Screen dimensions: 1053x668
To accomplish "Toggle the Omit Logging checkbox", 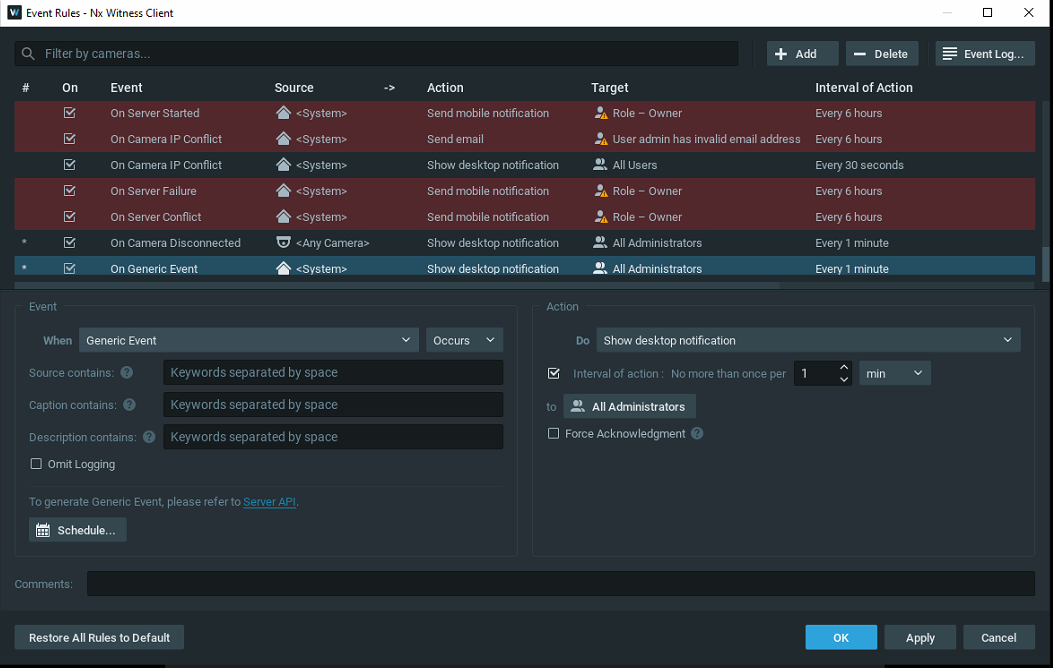I will [x=36, y=464].
